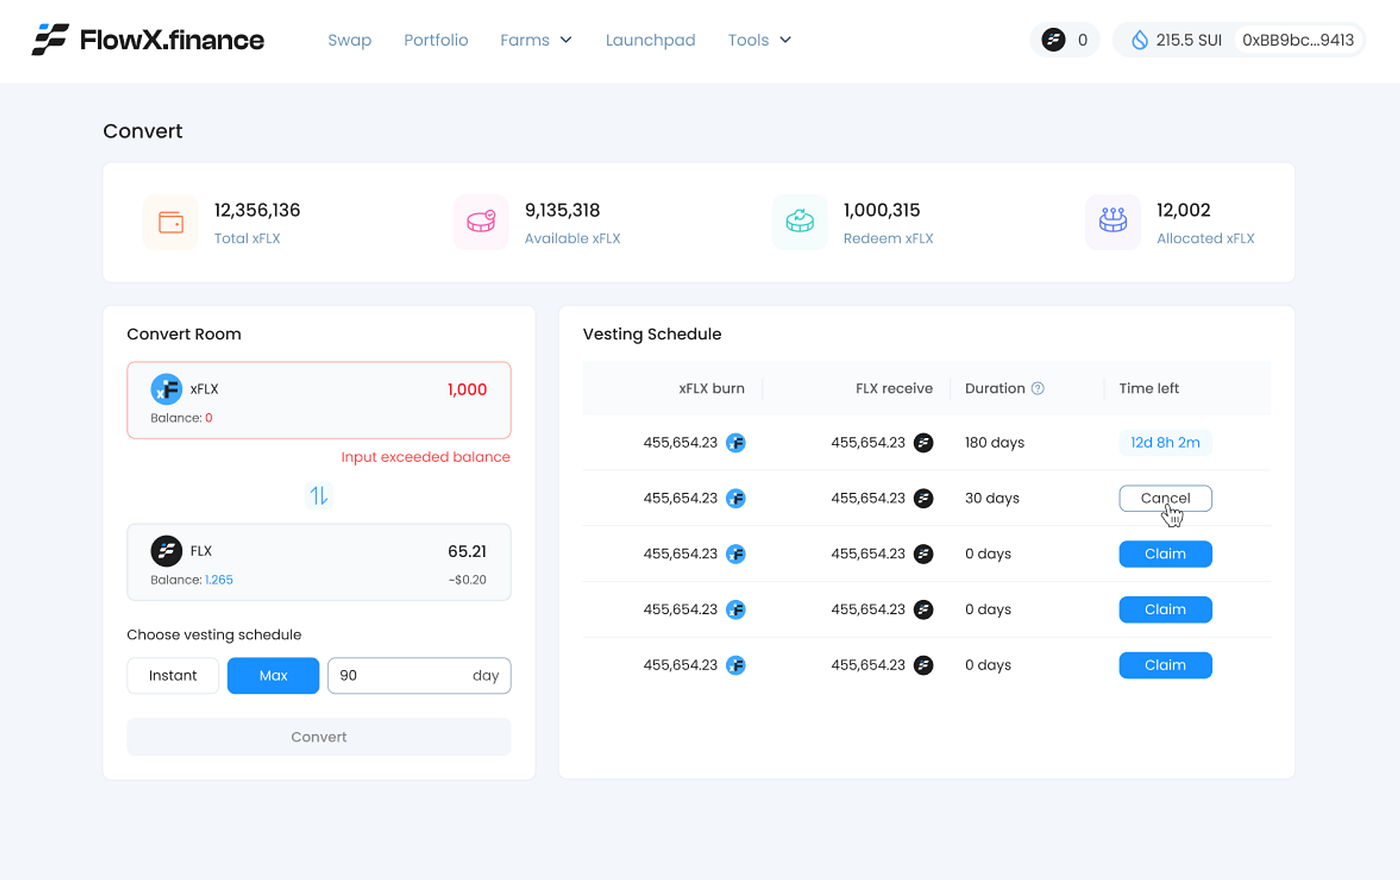Image resolution: width=1400 pixels, height=880 pixels.
Task: Click the wallet address 0xBB9bc...9413
Action: [x=1298, y=40]
